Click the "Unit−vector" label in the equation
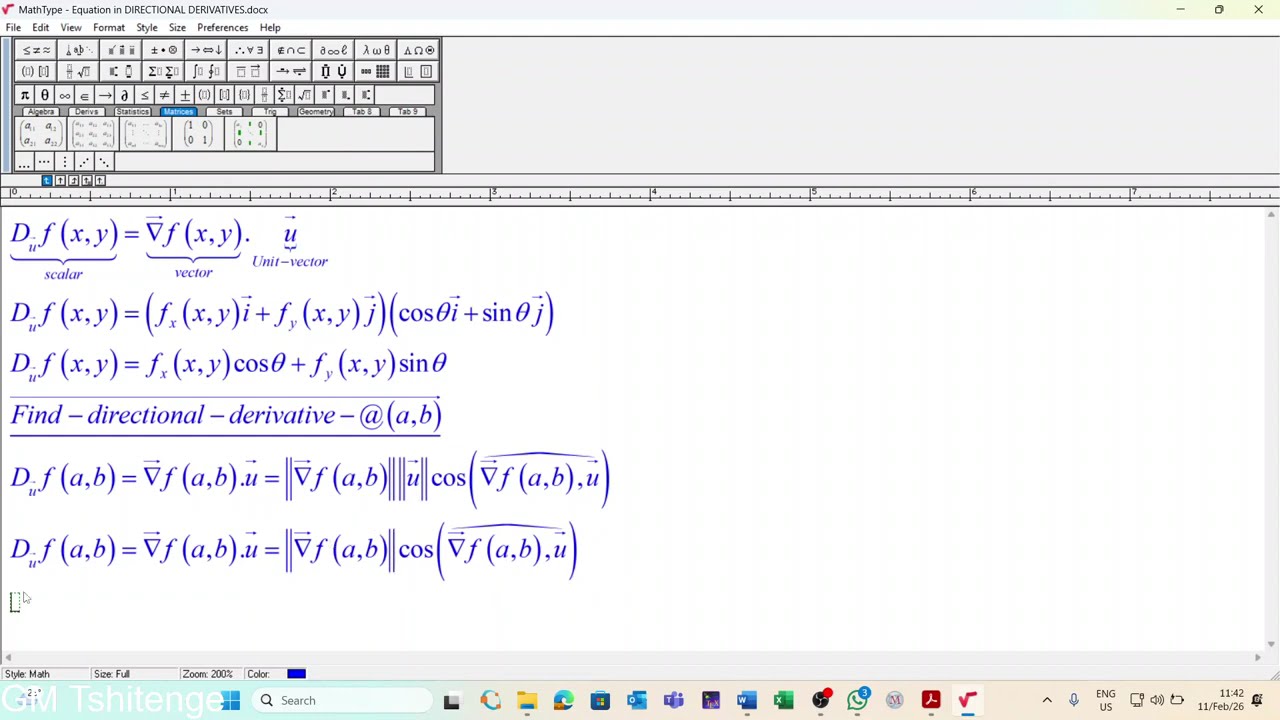The width and height of the screenshot is (1280, 720). pos(290,262)
